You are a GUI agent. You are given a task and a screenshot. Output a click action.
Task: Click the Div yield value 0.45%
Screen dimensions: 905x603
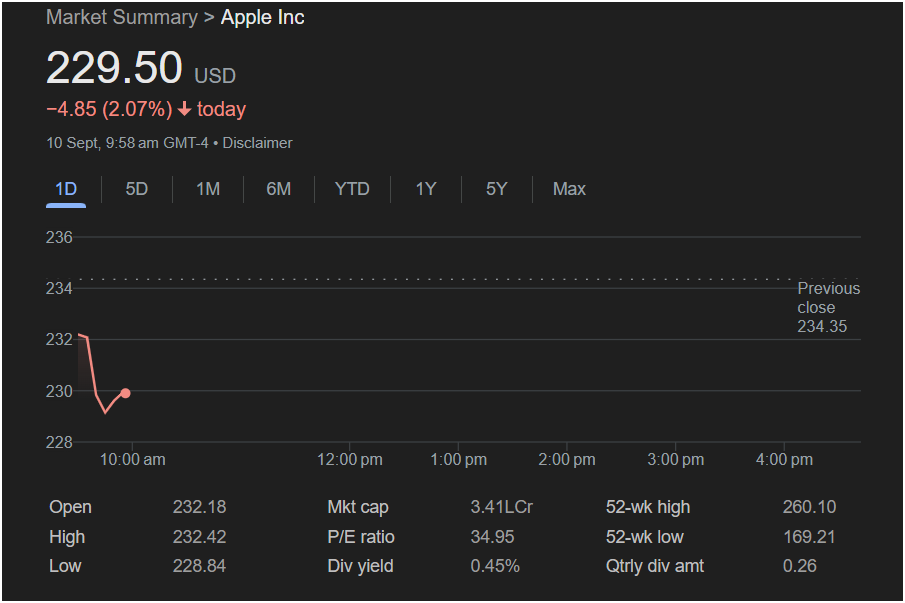pos(495,566)
